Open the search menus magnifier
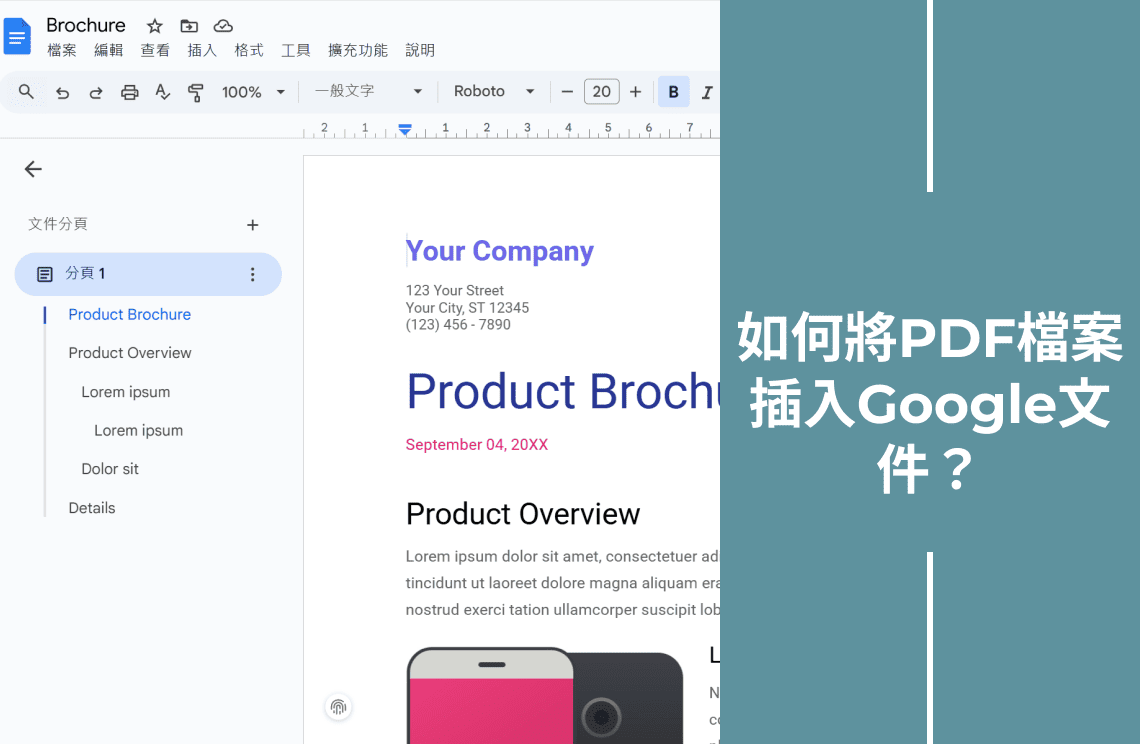The image size is (1140, 744). tap(26, 92)
